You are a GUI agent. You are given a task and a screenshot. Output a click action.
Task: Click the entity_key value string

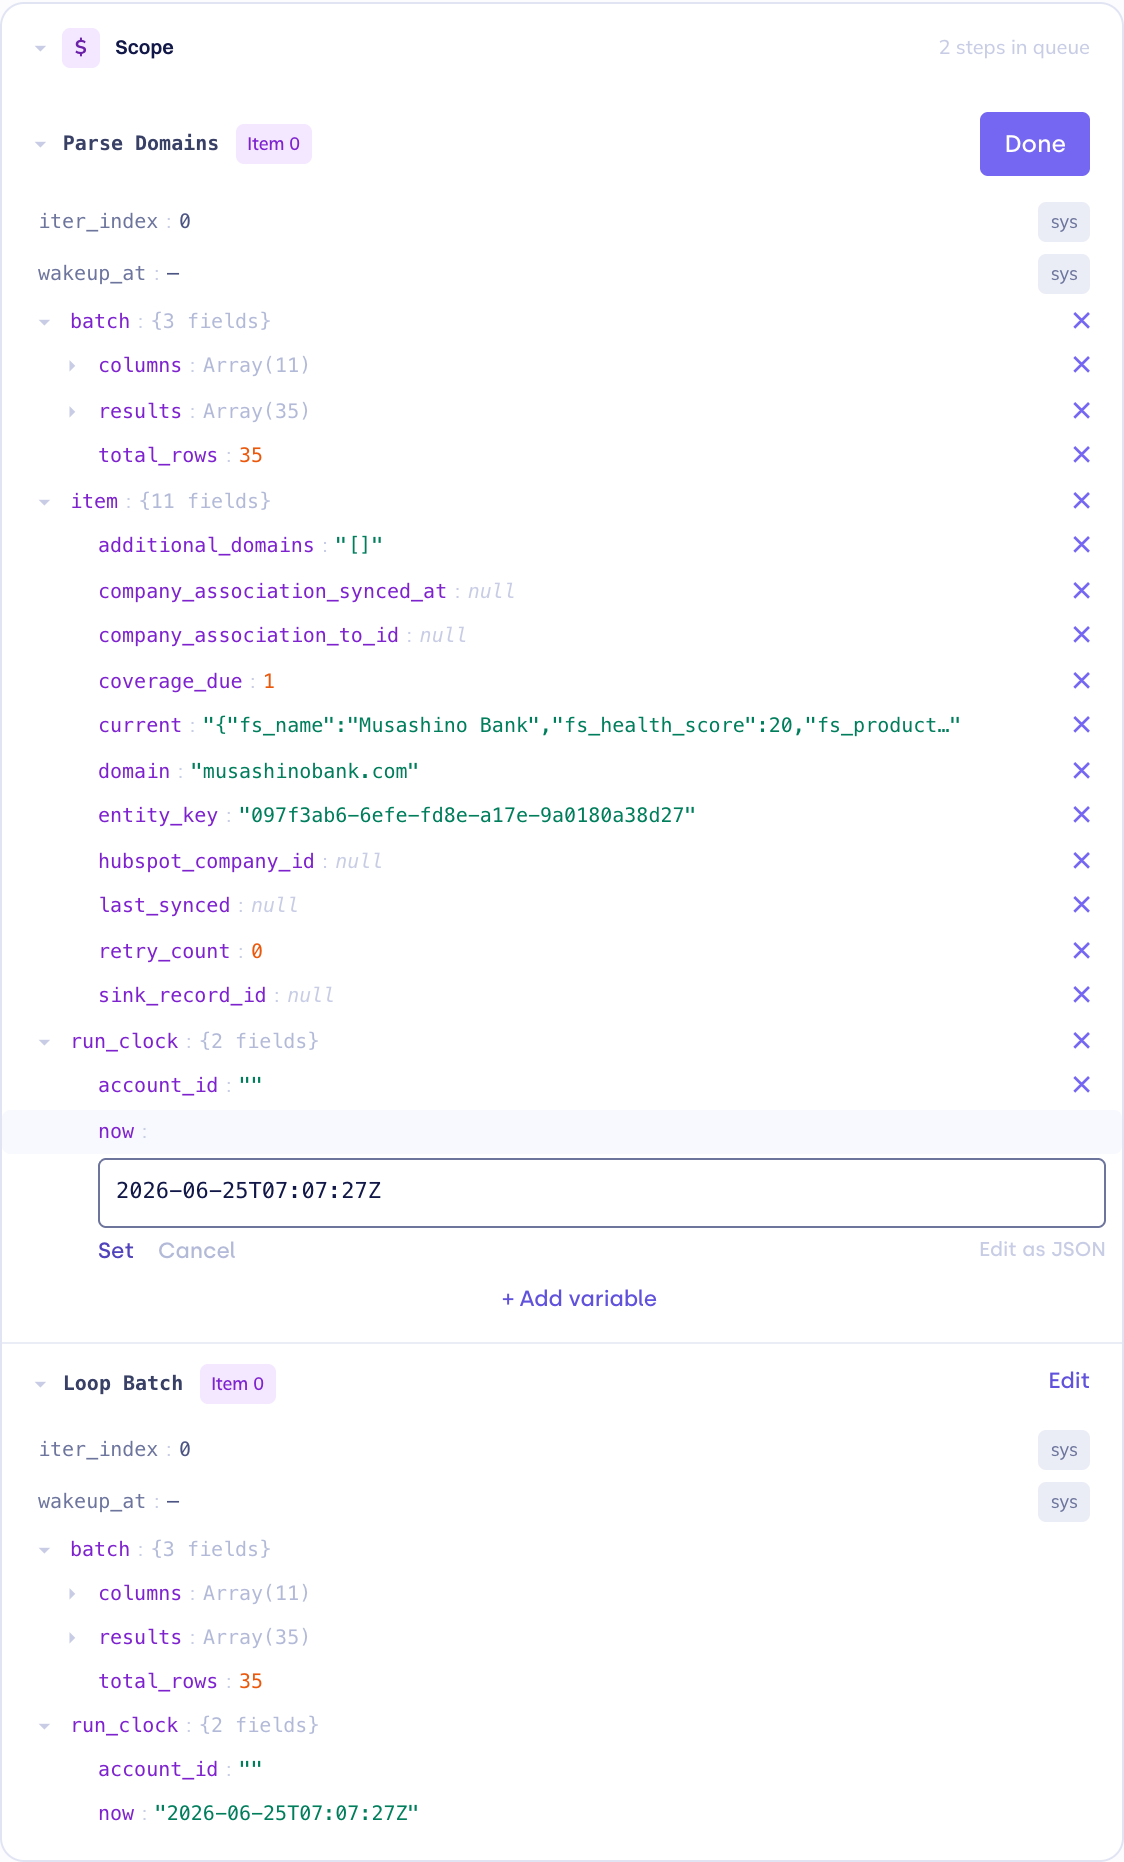pos(467,815)
